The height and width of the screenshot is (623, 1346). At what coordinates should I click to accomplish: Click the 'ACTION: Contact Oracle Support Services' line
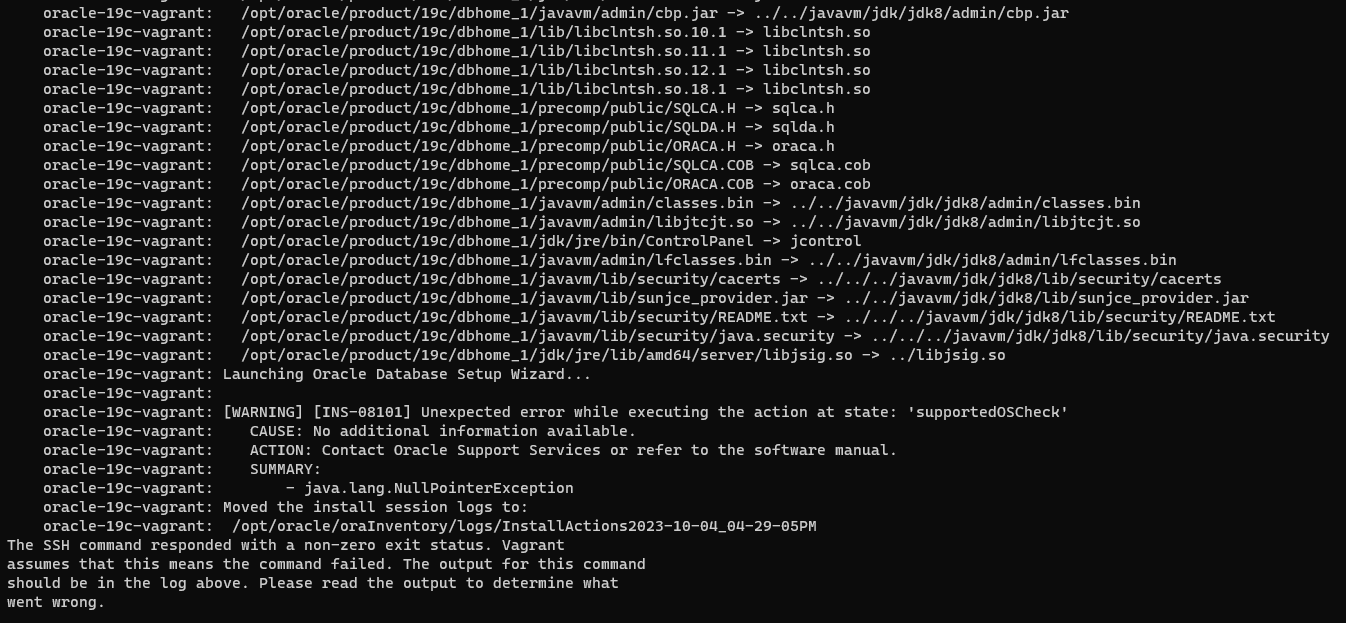[x=573, y=450]
